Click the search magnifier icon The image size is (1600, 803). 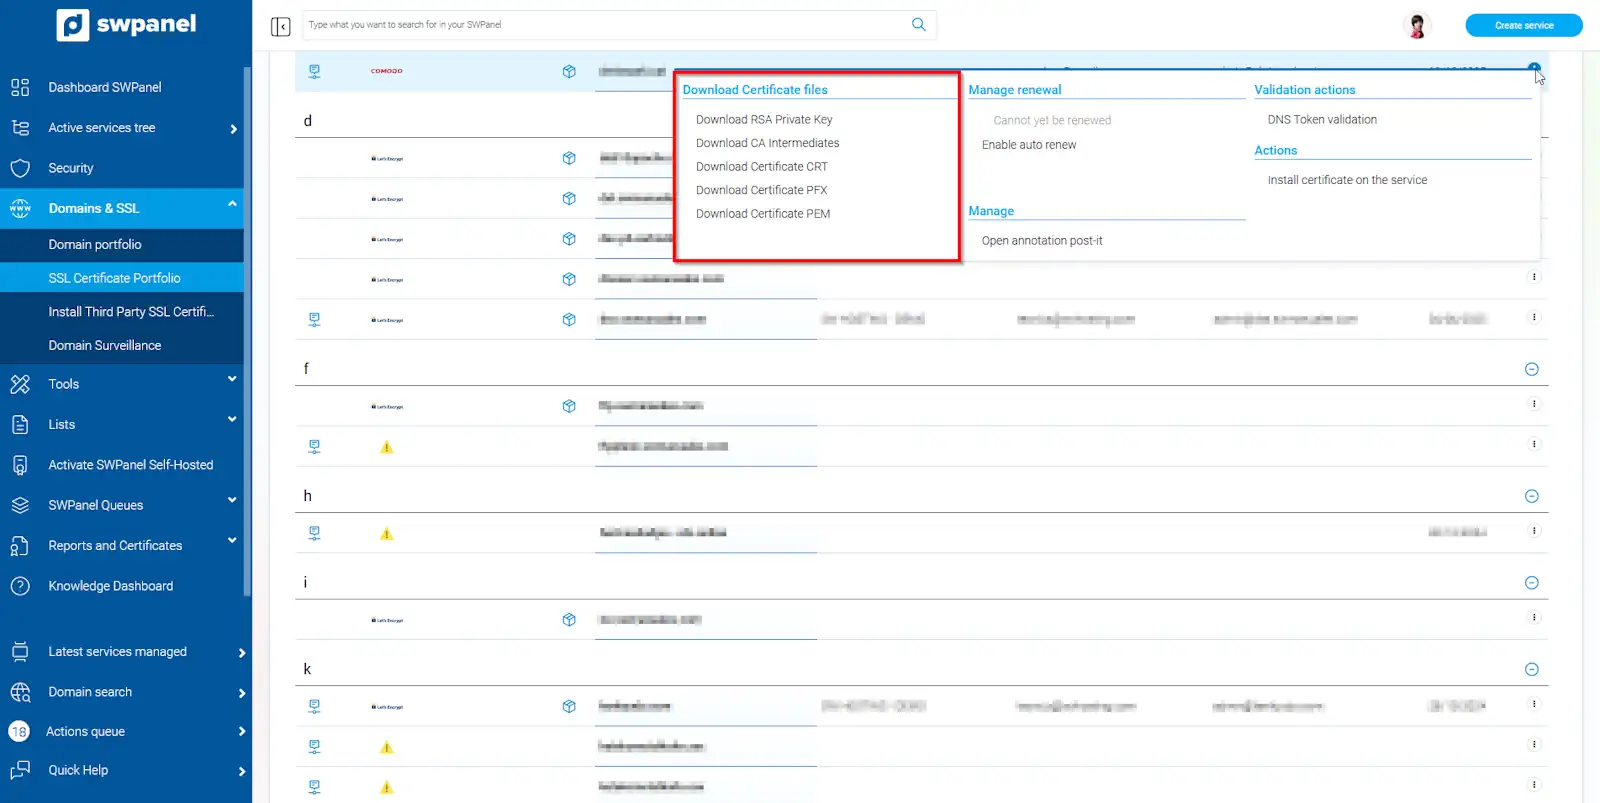click(x=918, y=25)
